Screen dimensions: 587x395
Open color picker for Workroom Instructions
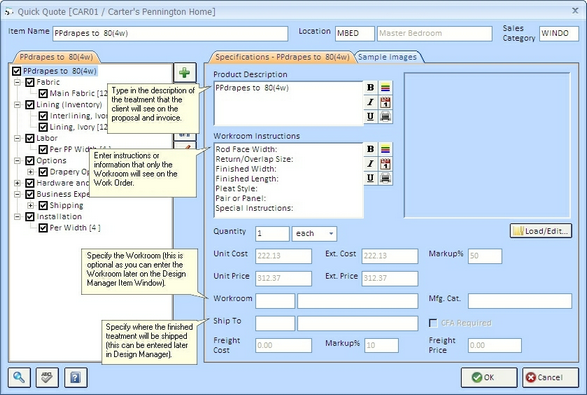click(x=385, y=149)
